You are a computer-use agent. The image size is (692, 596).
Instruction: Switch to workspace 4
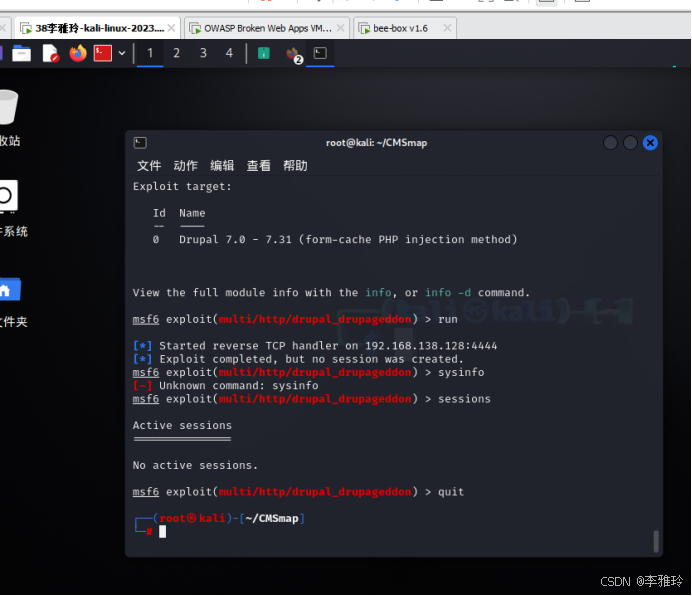229,53
